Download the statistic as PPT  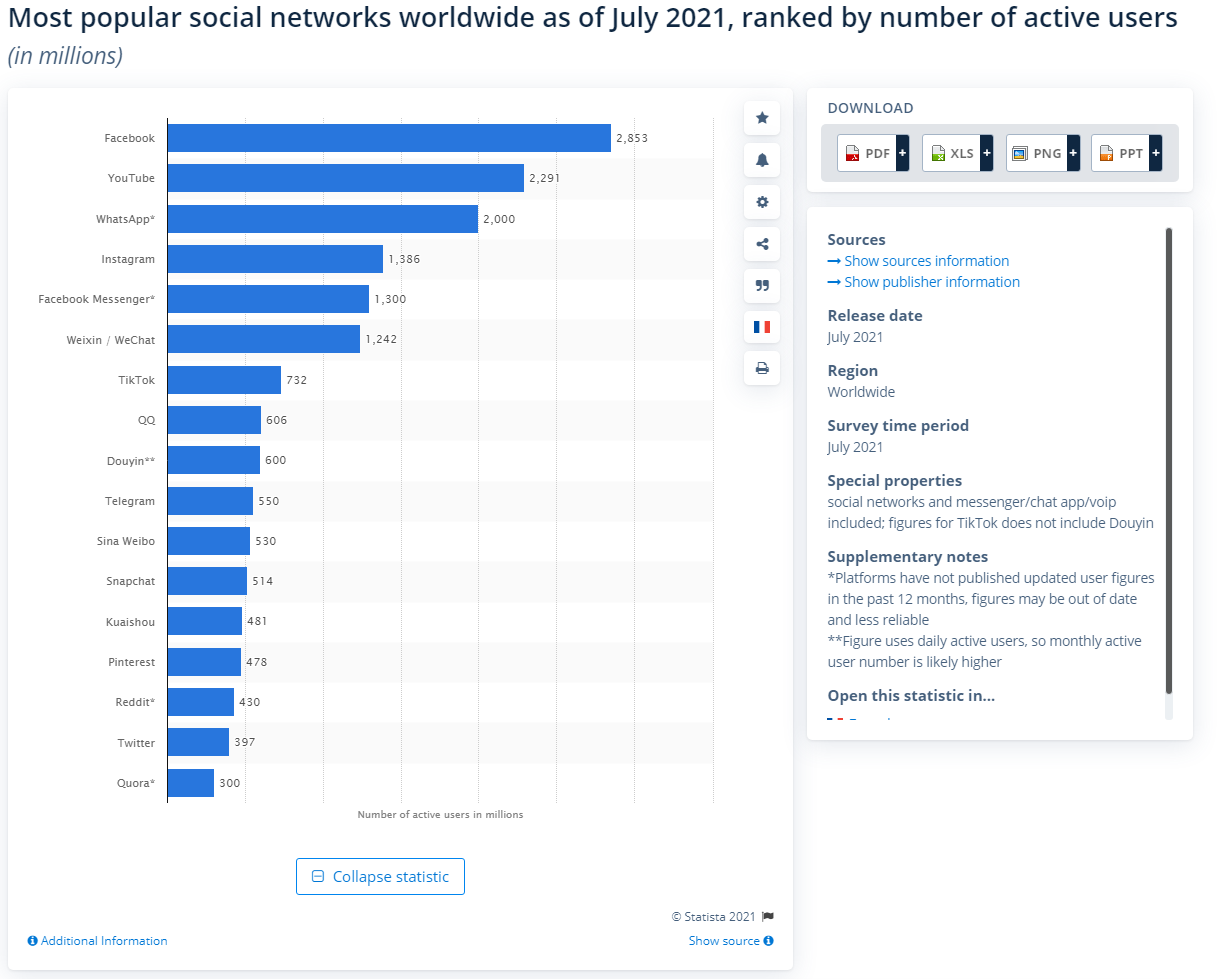(x=1120, y=152)
